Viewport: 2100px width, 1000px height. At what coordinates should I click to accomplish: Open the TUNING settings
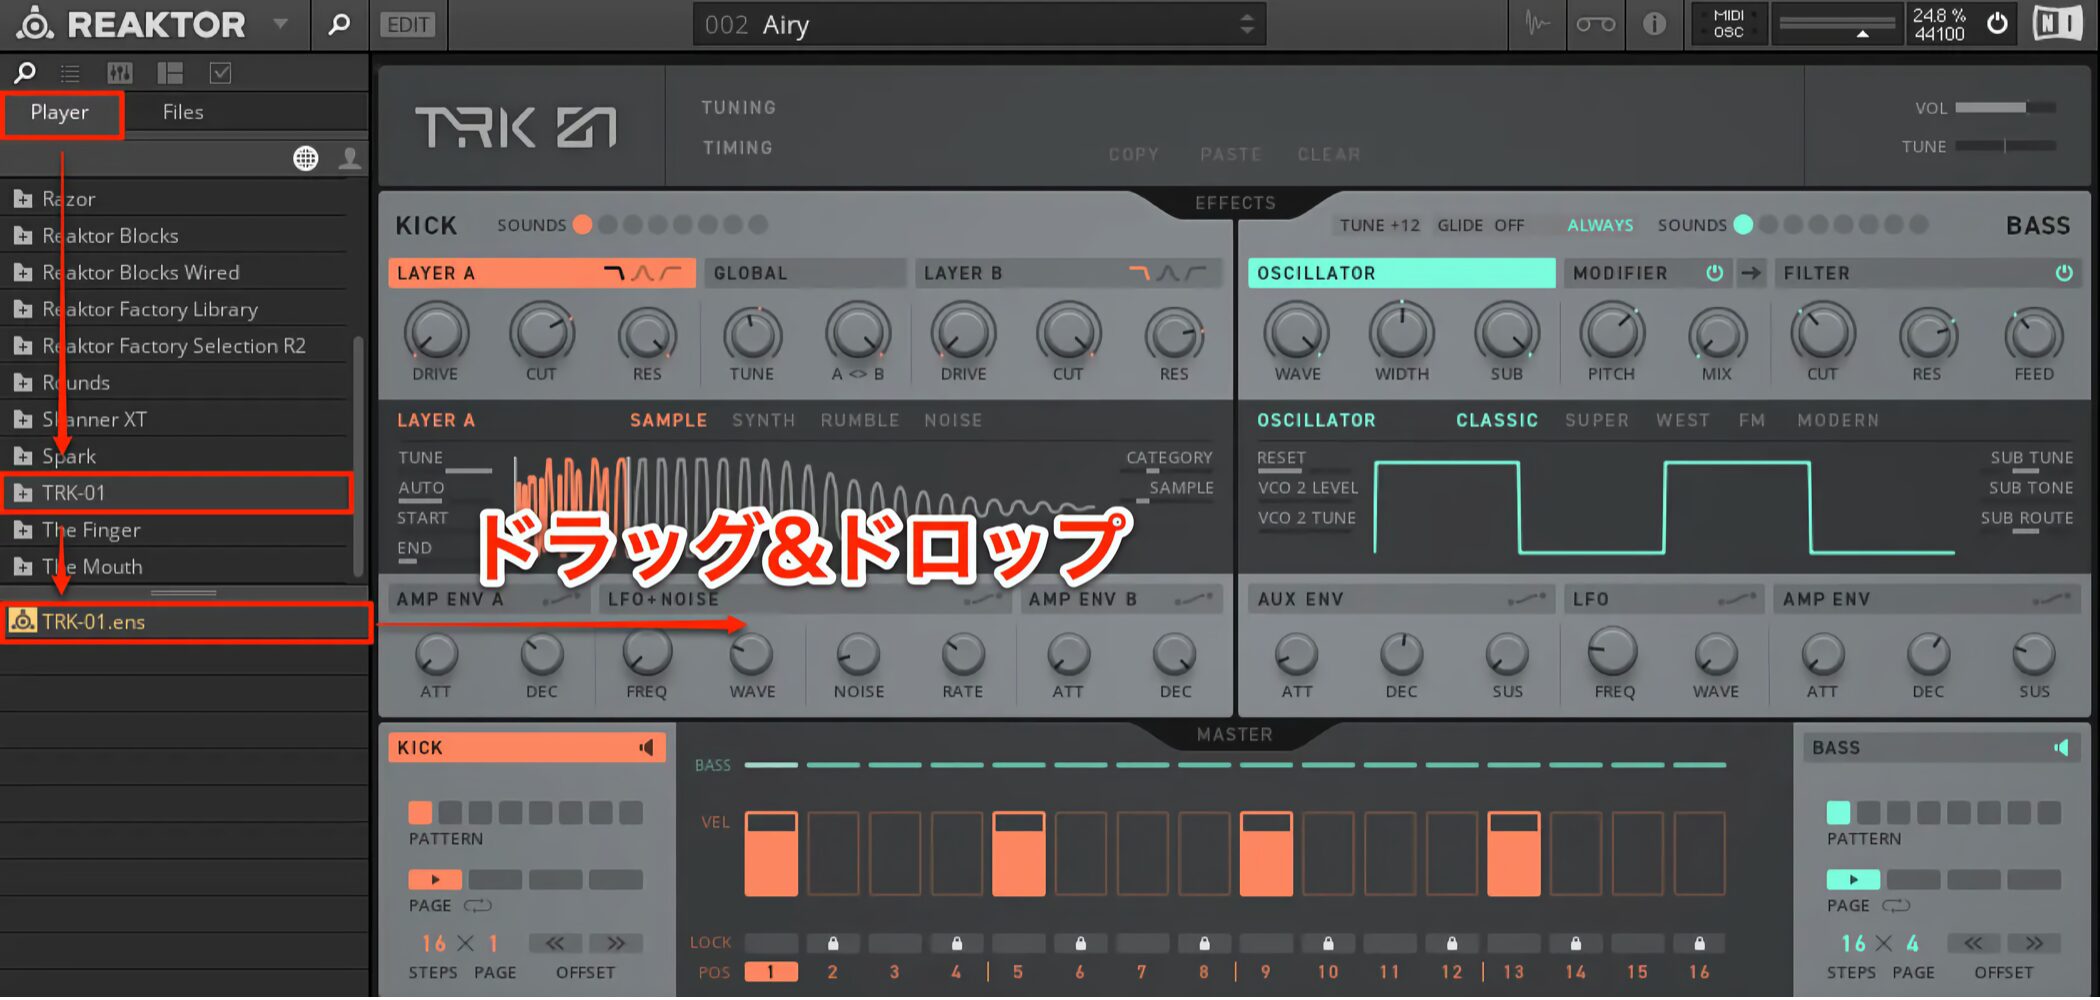click(738, 108)
